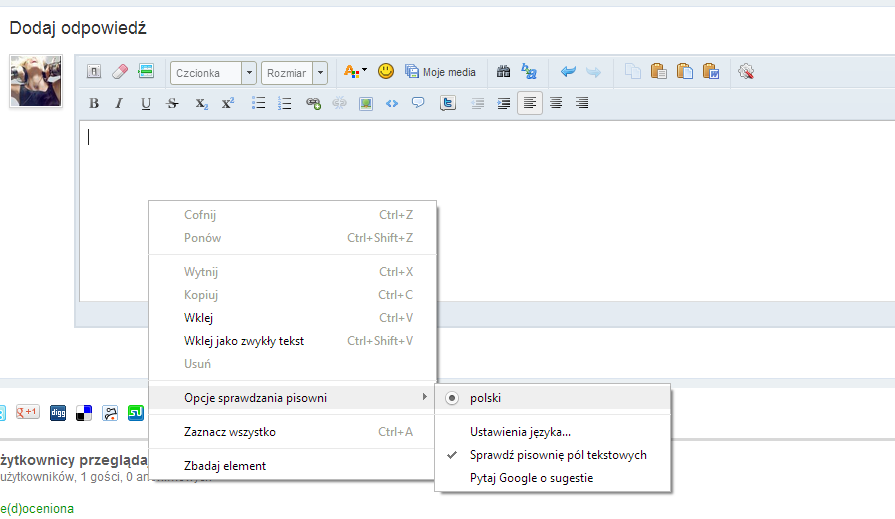Toggle Sprawdź pisownię pól tekstowych

tap(558, 455)
